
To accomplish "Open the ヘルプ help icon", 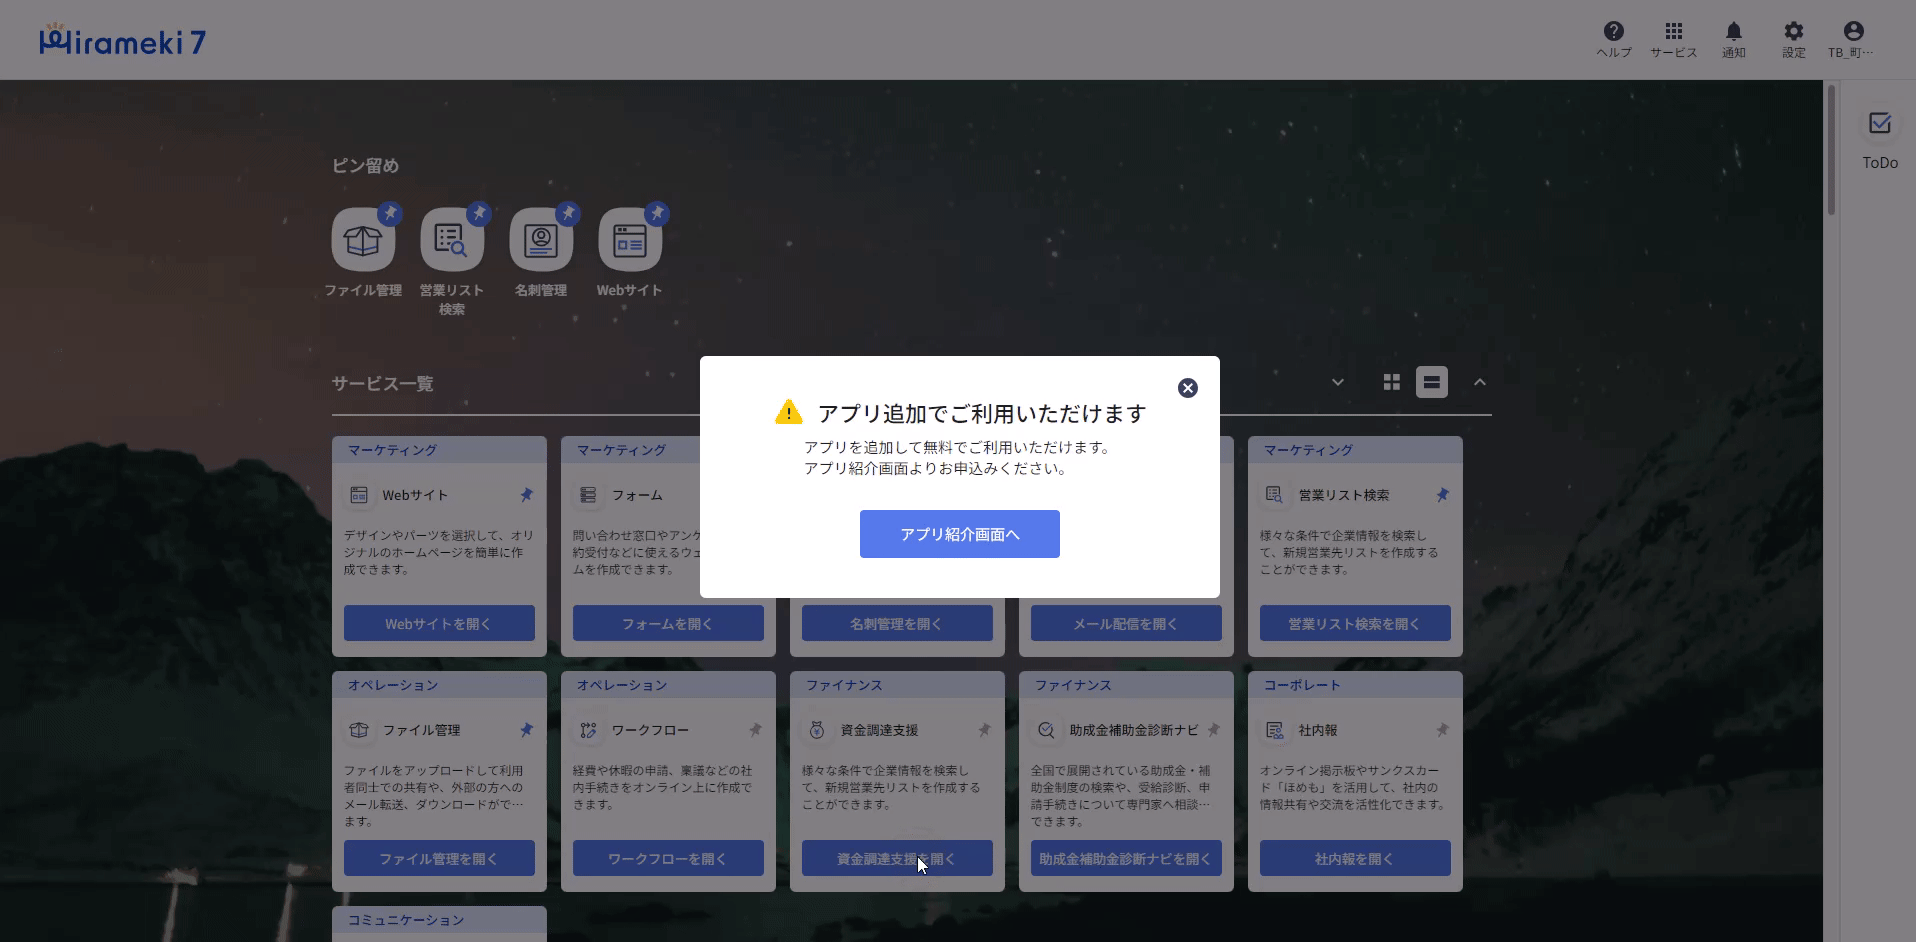I will click(1614, 40).
